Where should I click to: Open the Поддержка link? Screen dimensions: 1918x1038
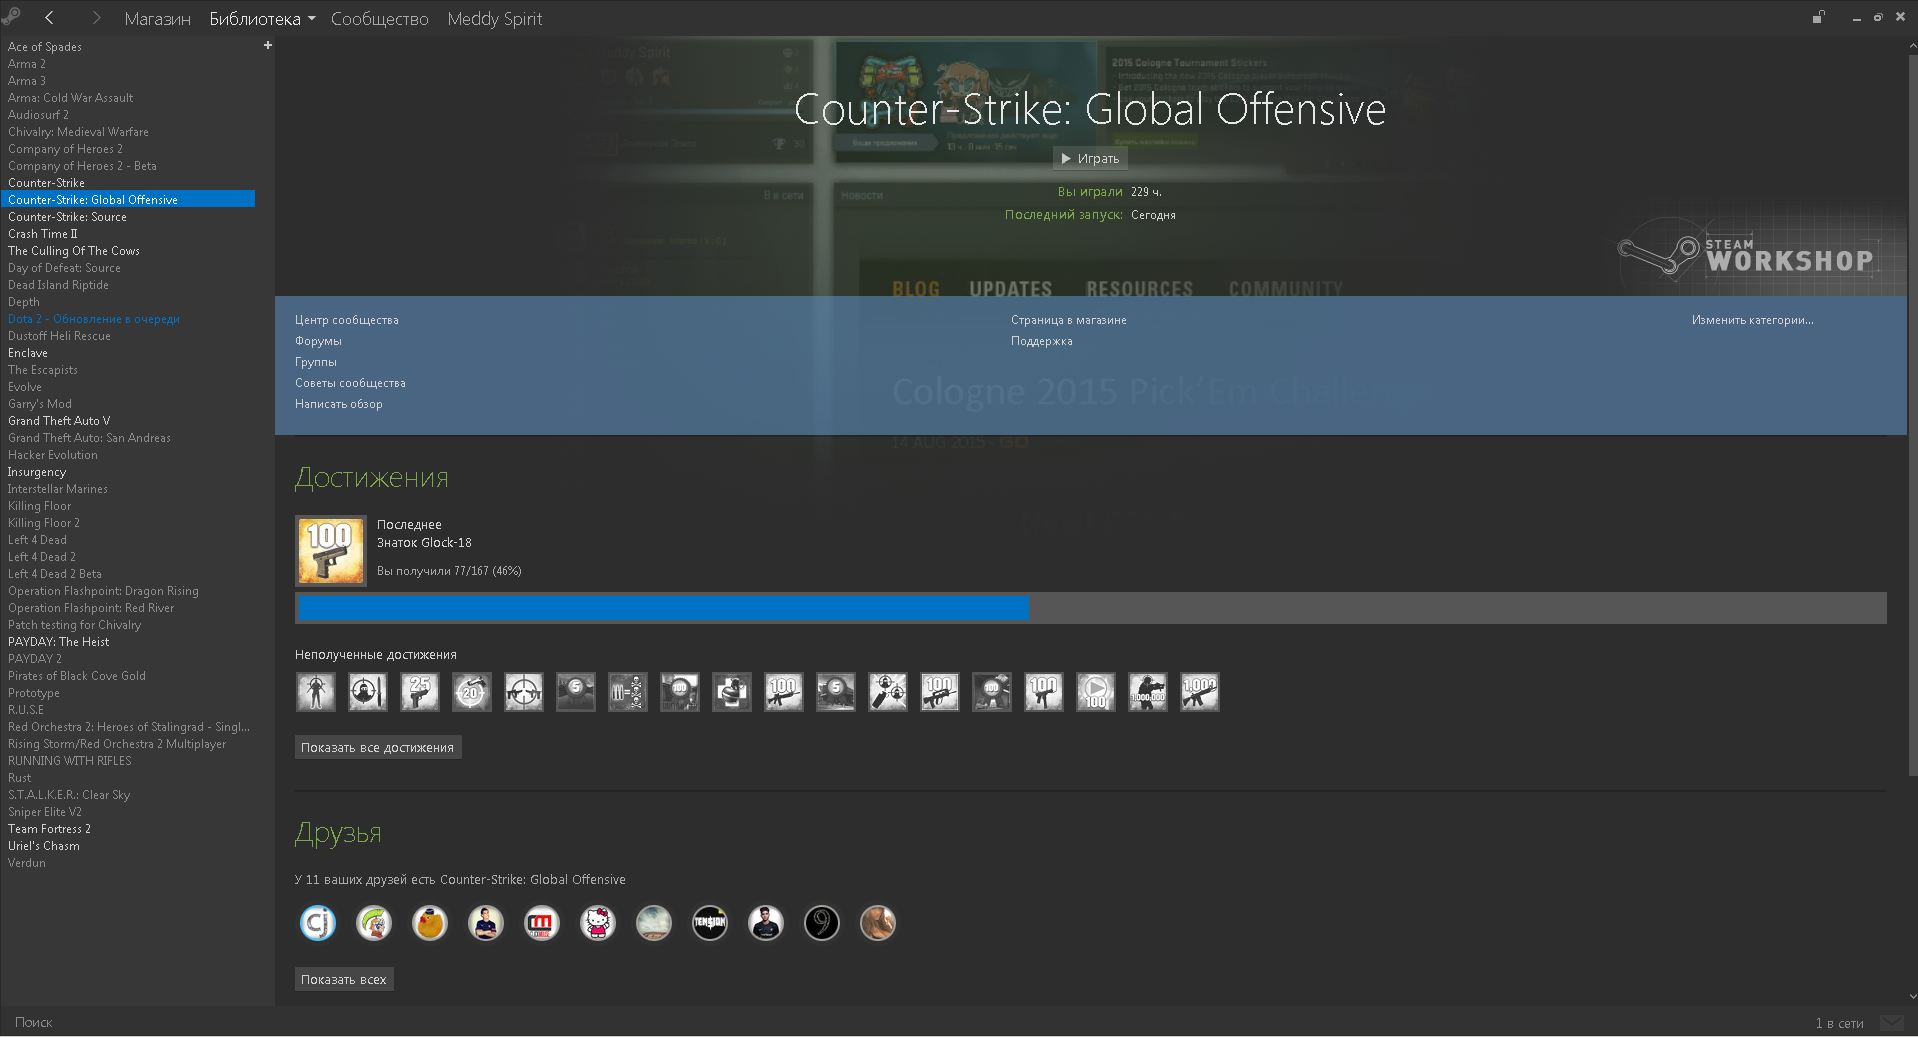(x=1041, y=341)
